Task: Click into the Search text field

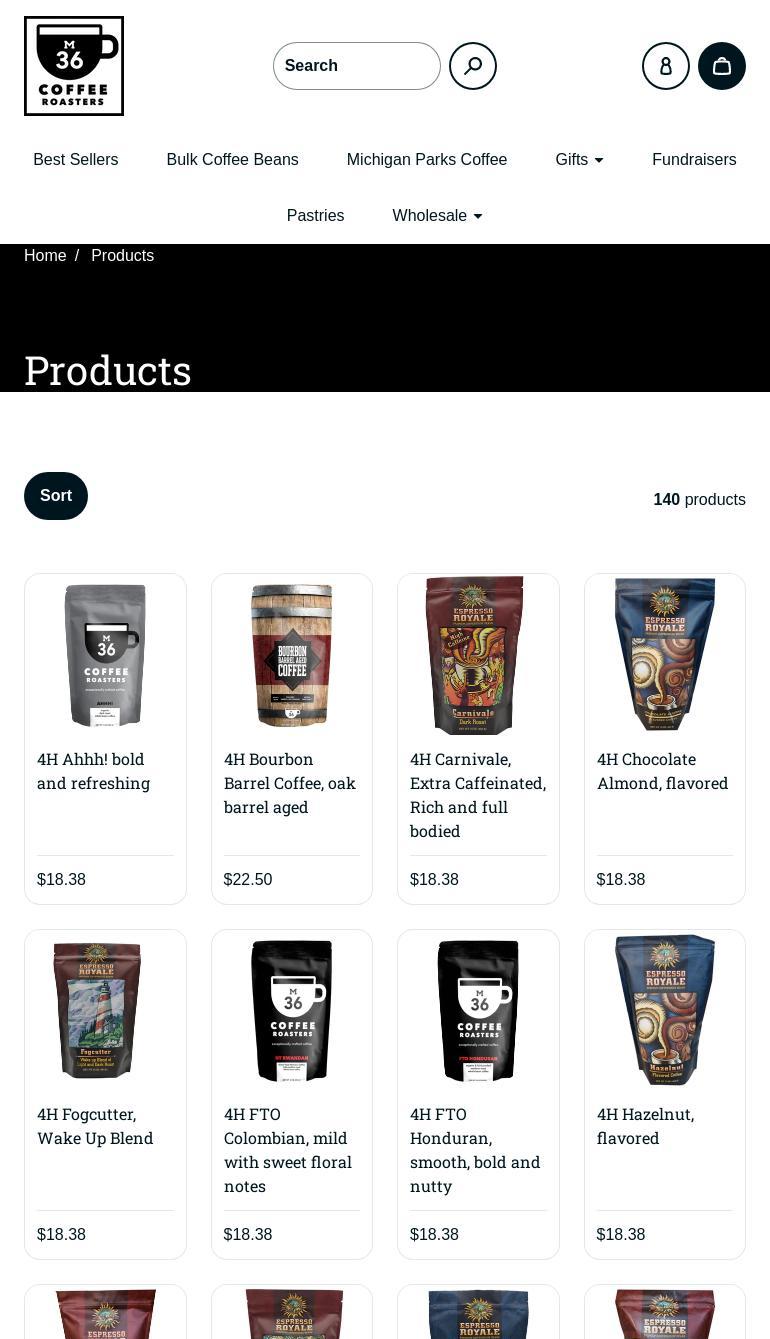Action: (x=357, y=66)
